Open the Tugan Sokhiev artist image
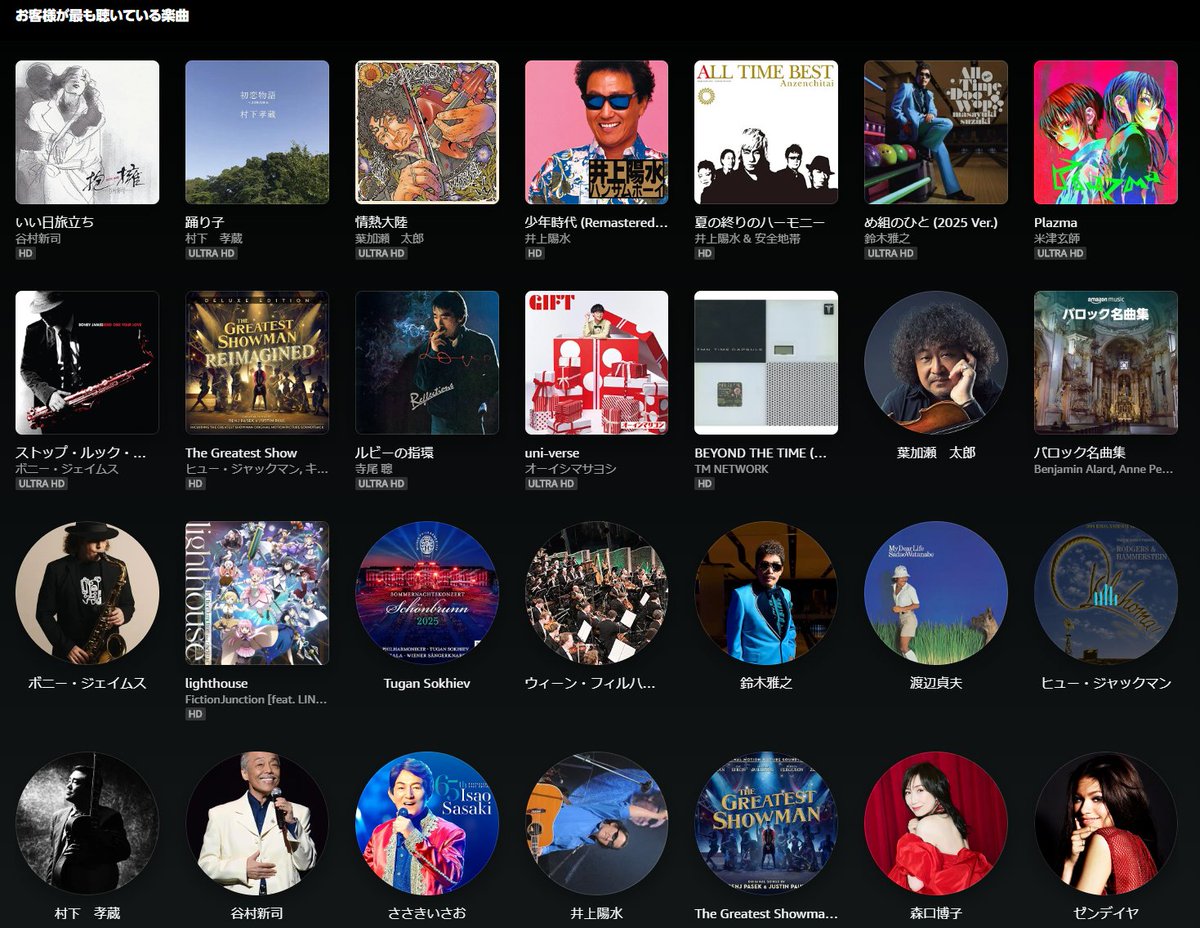1200x928 pixels. point(427,593)
